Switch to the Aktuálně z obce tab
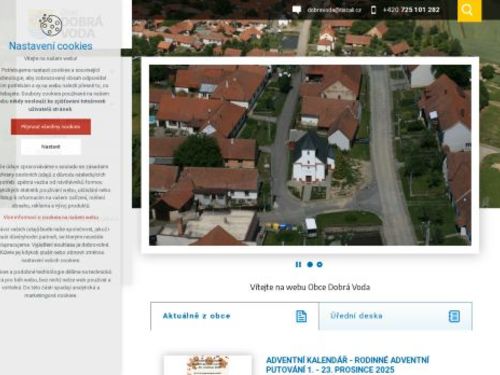 tap(235, 316)
